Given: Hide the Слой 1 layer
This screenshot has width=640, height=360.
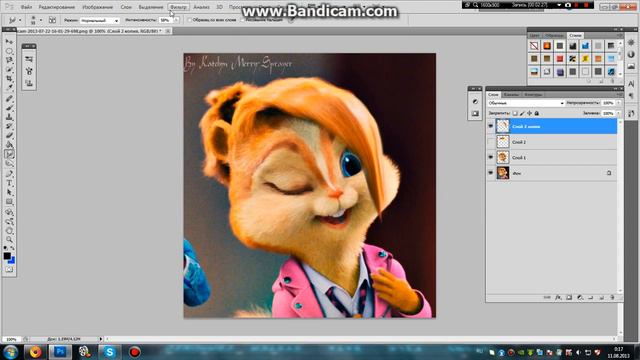Looking at the screenshot, I should 491,158.
